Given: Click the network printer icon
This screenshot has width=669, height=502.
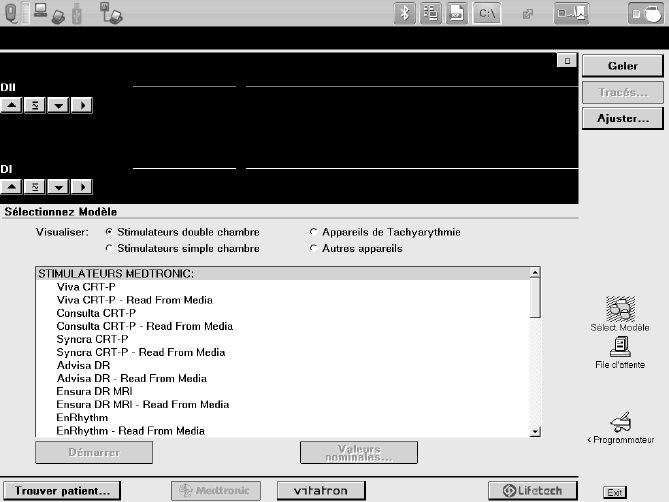Looking at the screenshot, I should 111,13.
